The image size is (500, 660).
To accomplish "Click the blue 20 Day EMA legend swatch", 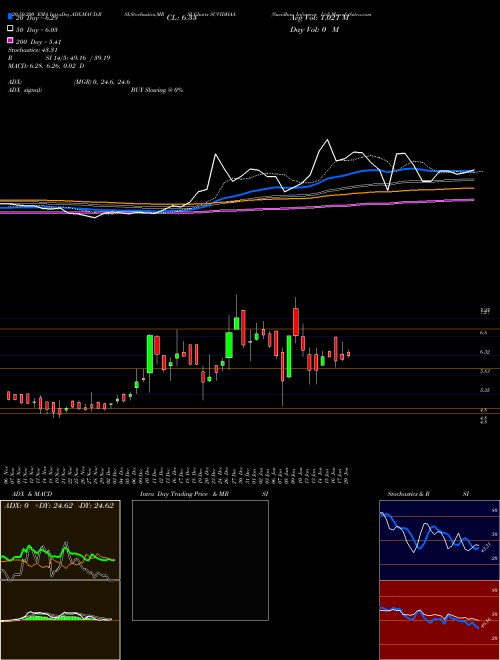I will point(11,17).
